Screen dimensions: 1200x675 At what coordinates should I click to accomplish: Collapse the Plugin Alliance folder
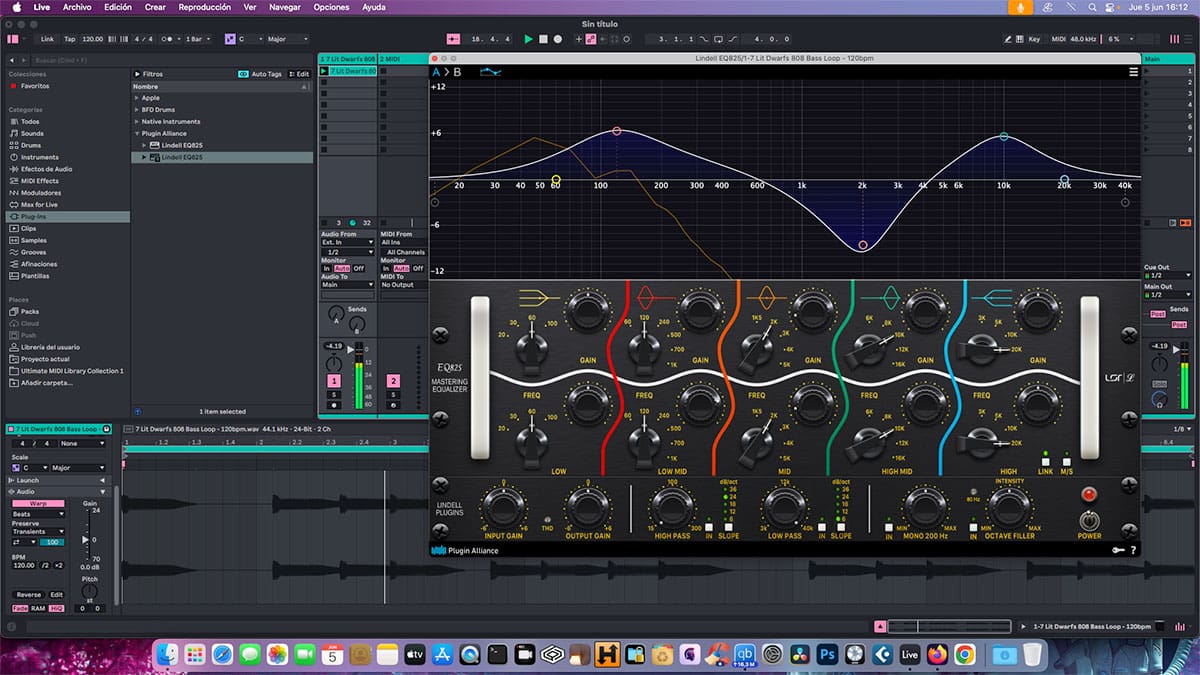[x=138, y=133]
